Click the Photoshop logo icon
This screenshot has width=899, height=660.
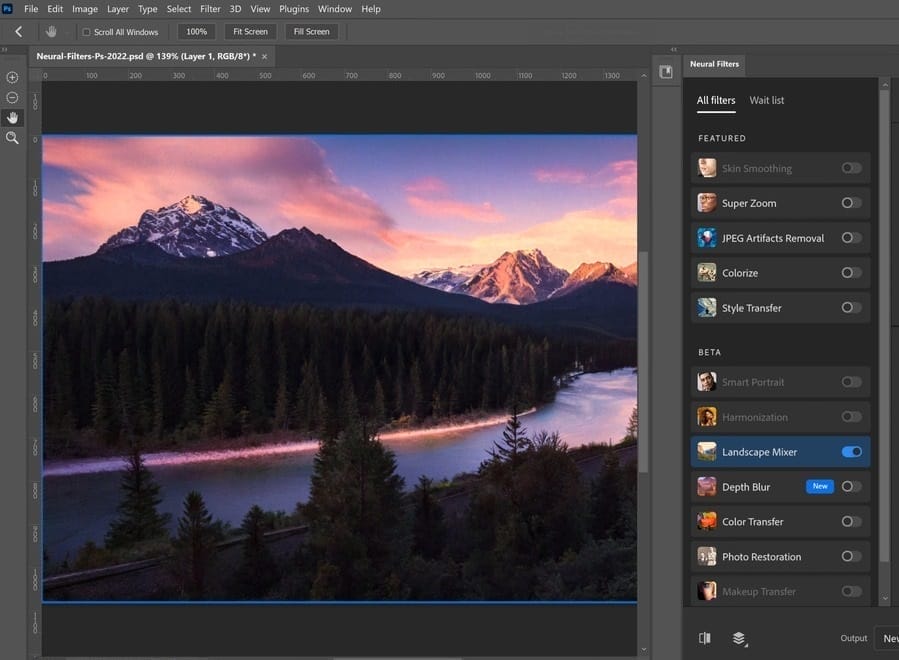10,8
